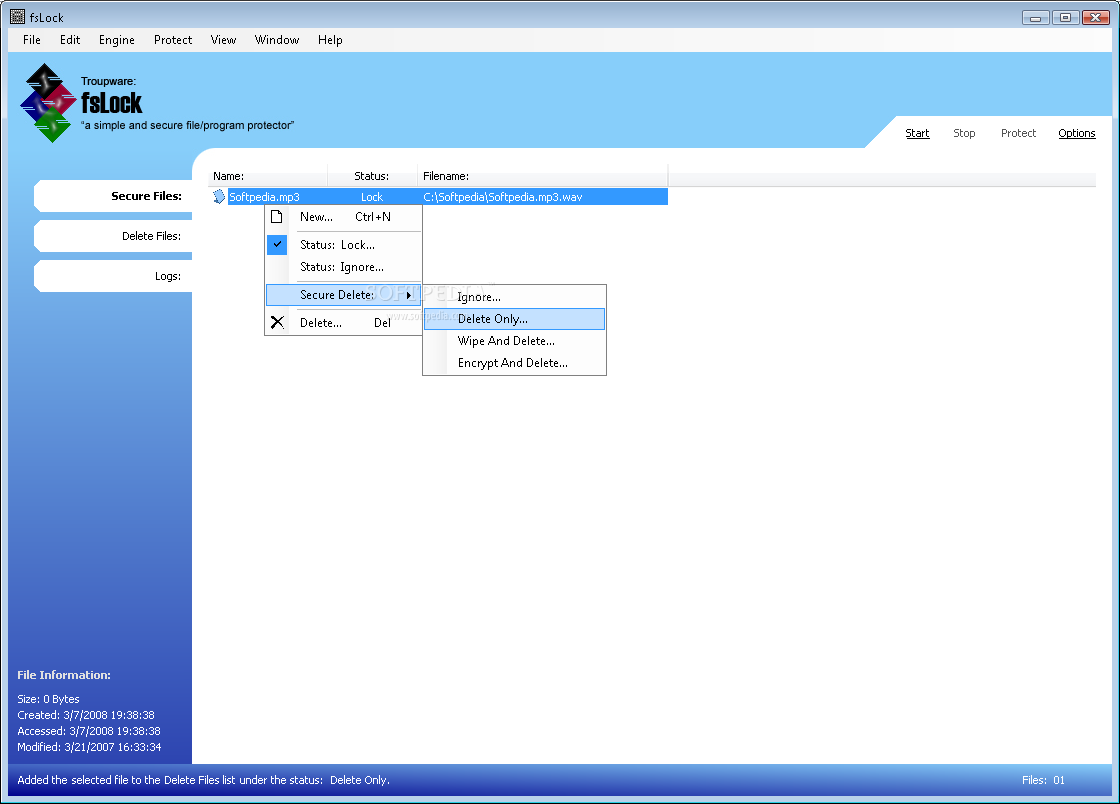Open the Edit menu
Viewport: 1120px width, 804px height.
[x=70, y=40]
